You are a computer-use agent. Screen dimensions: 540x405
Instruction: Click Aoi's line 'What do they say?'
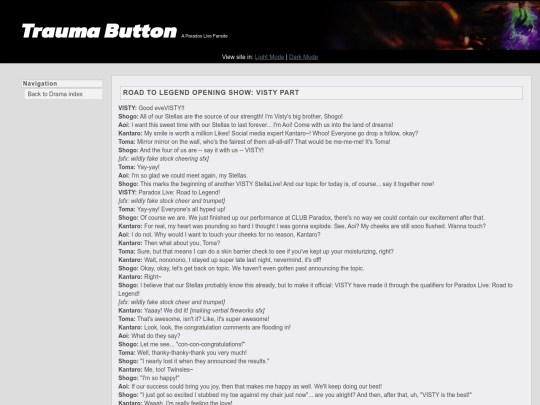[149, 336]
